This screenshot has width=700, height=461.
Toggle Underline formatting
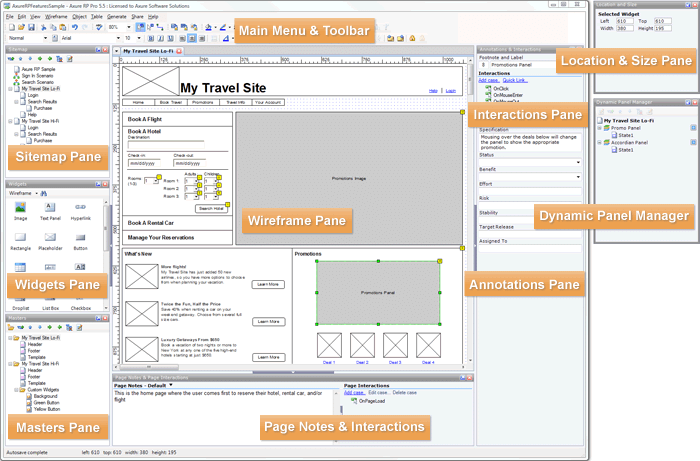coord(171,38)
